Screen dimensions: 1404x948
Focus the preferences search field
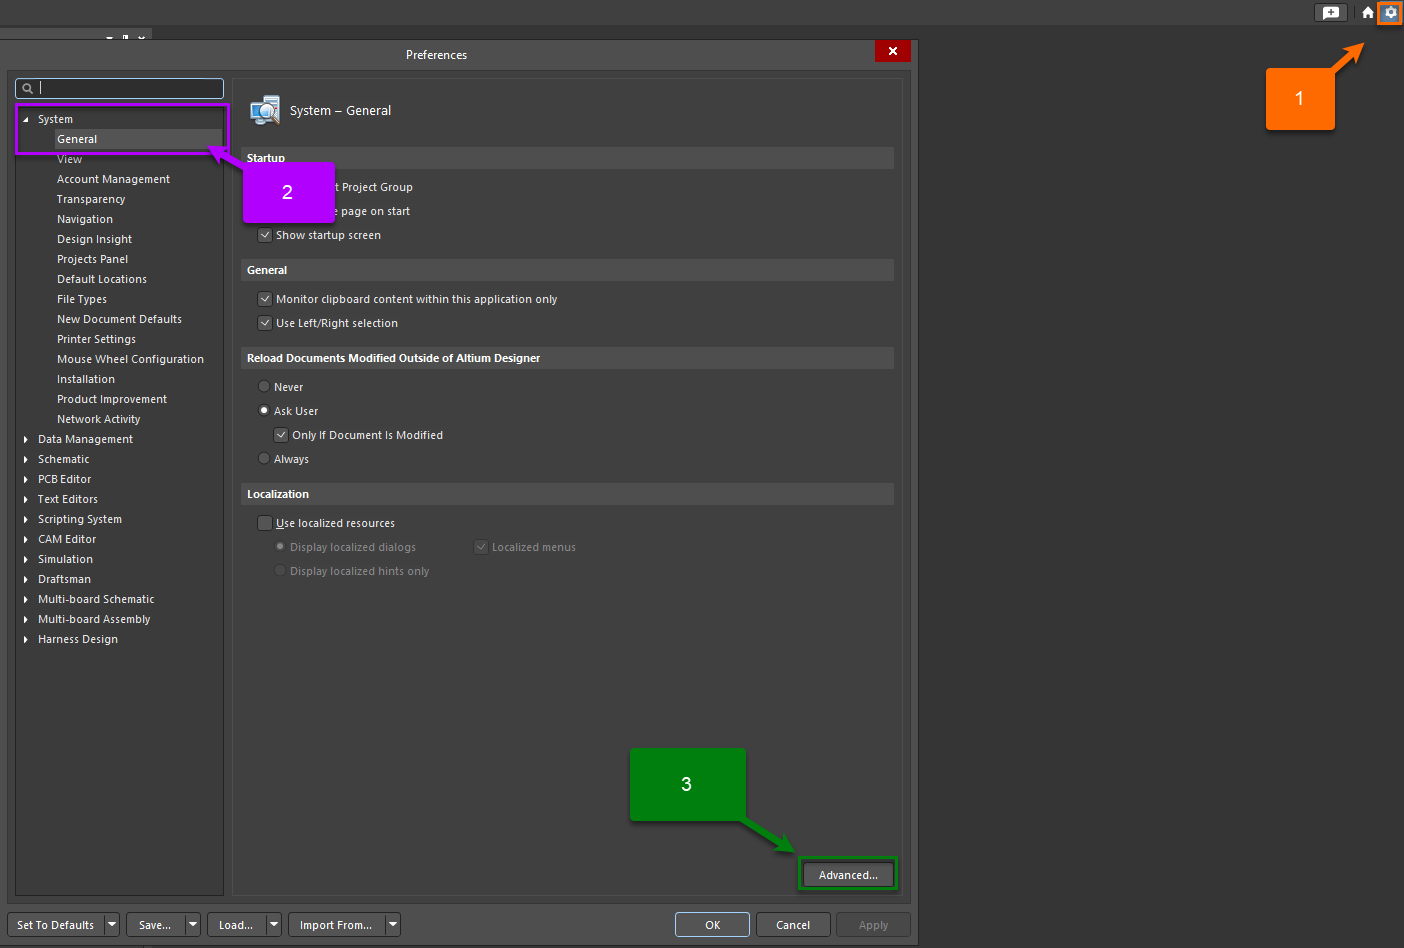119,89
